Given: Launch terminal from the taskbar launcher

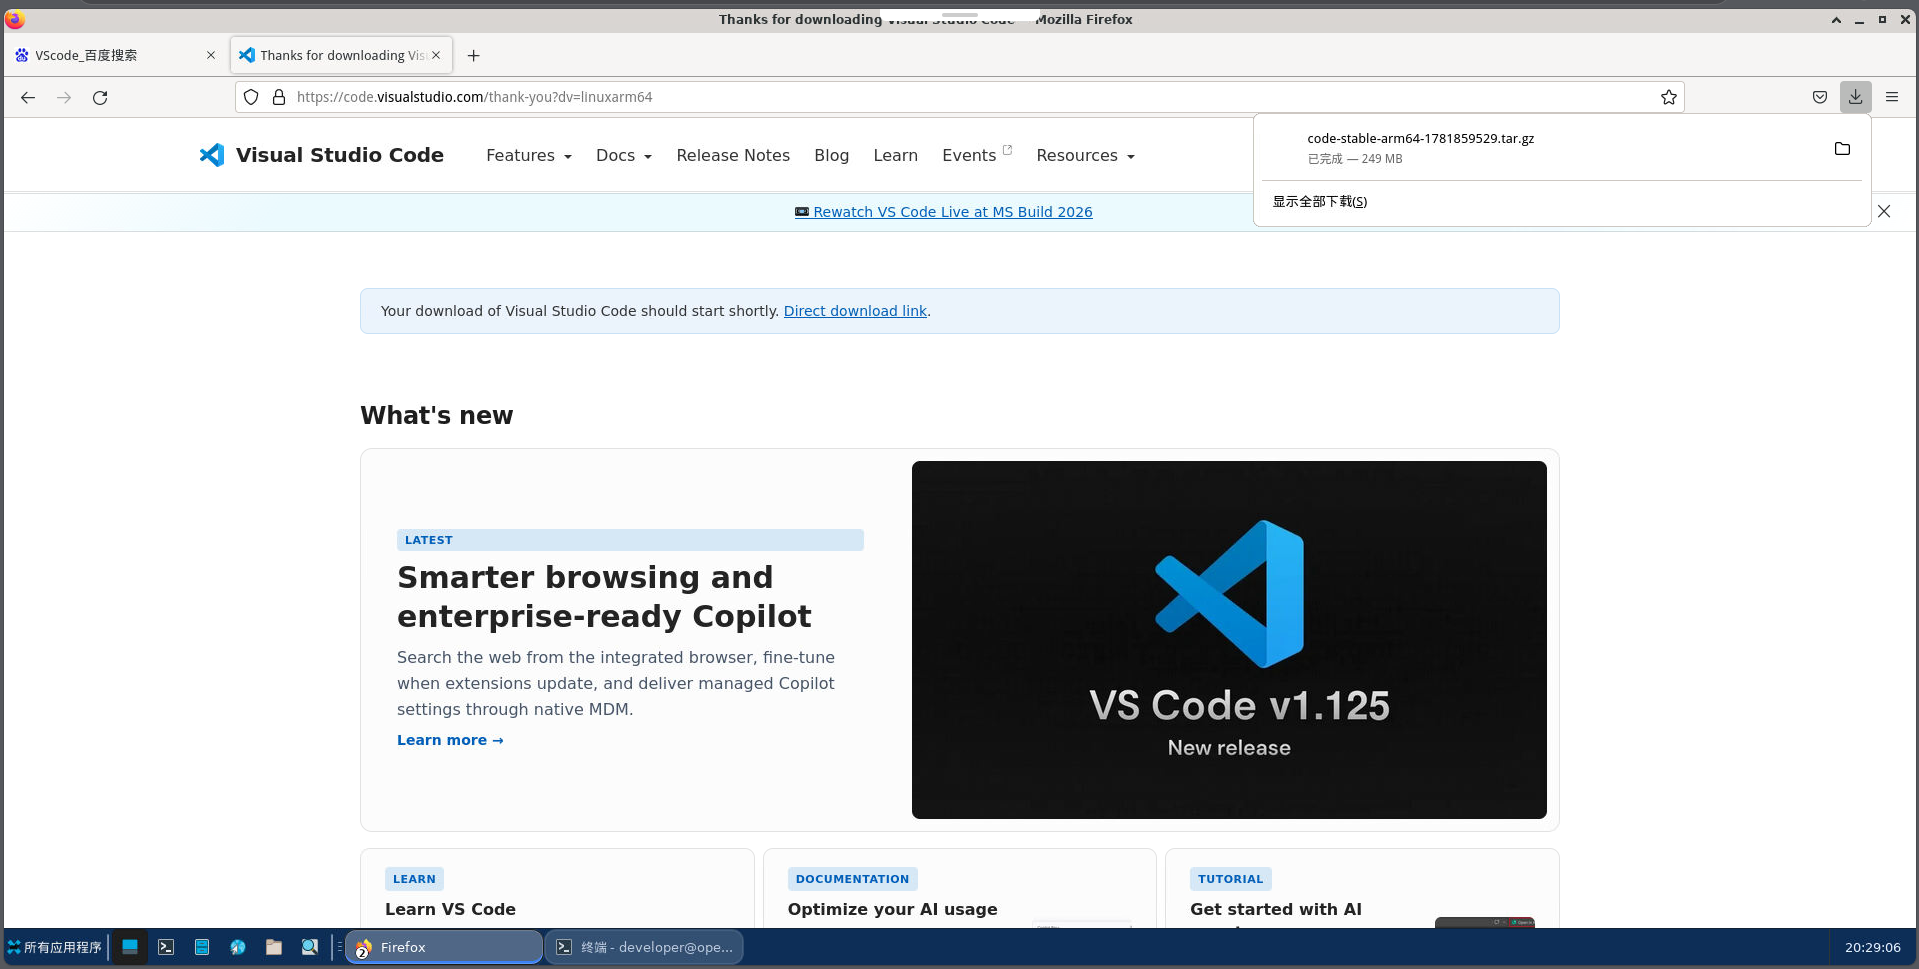Looking at the screenshot, I should coord(166,947).
